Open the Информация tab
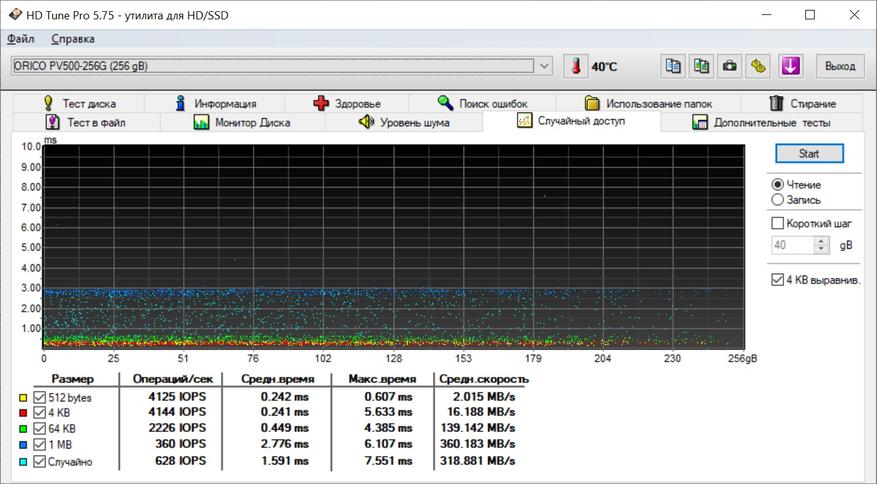 tap(215, 104)
